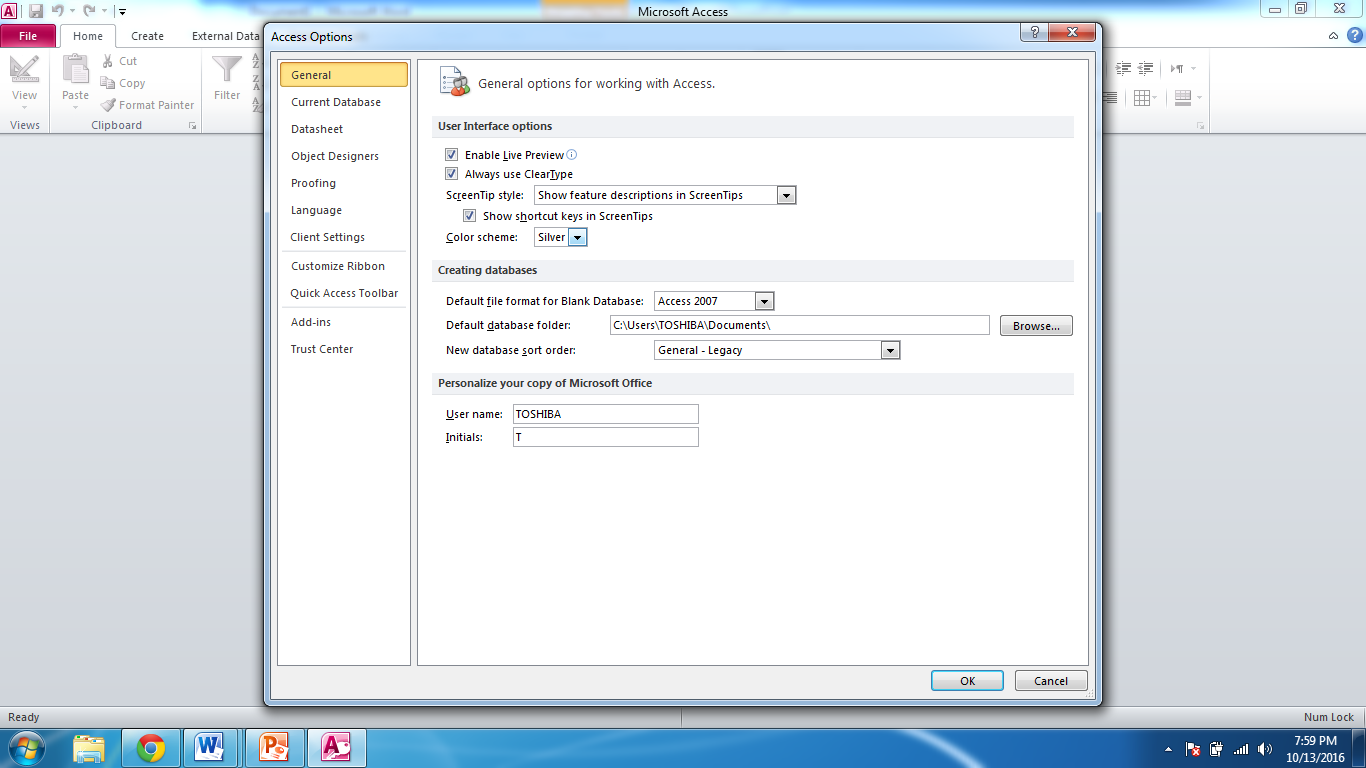Viewport: 1366px width, 768px height.
Task: Open the ScreenTip style dropdown
Action: click(x=788, y=195)
